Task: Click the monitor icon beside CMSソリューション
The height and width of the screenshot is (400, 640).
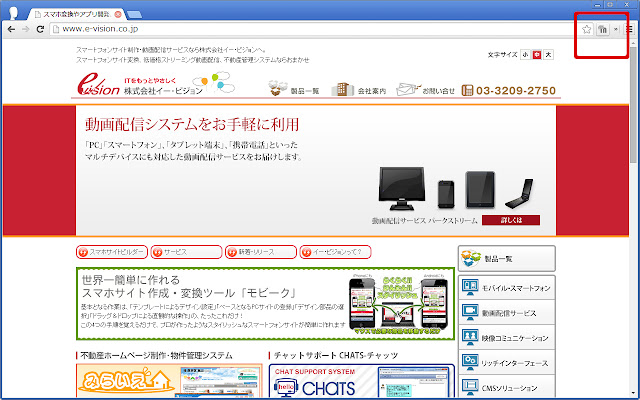Action: point(470,387)
